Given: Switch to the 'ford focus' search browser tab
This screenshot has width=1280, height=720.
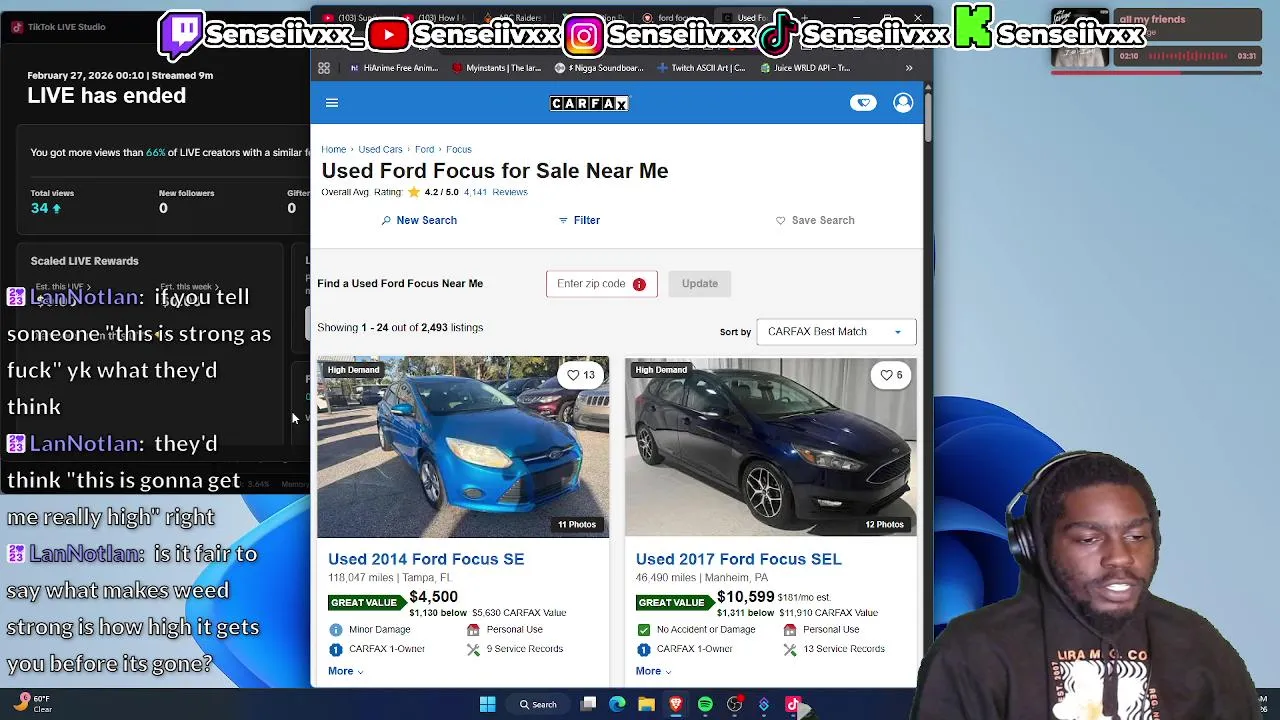Looking at the screenshot, I should point(672,18).
